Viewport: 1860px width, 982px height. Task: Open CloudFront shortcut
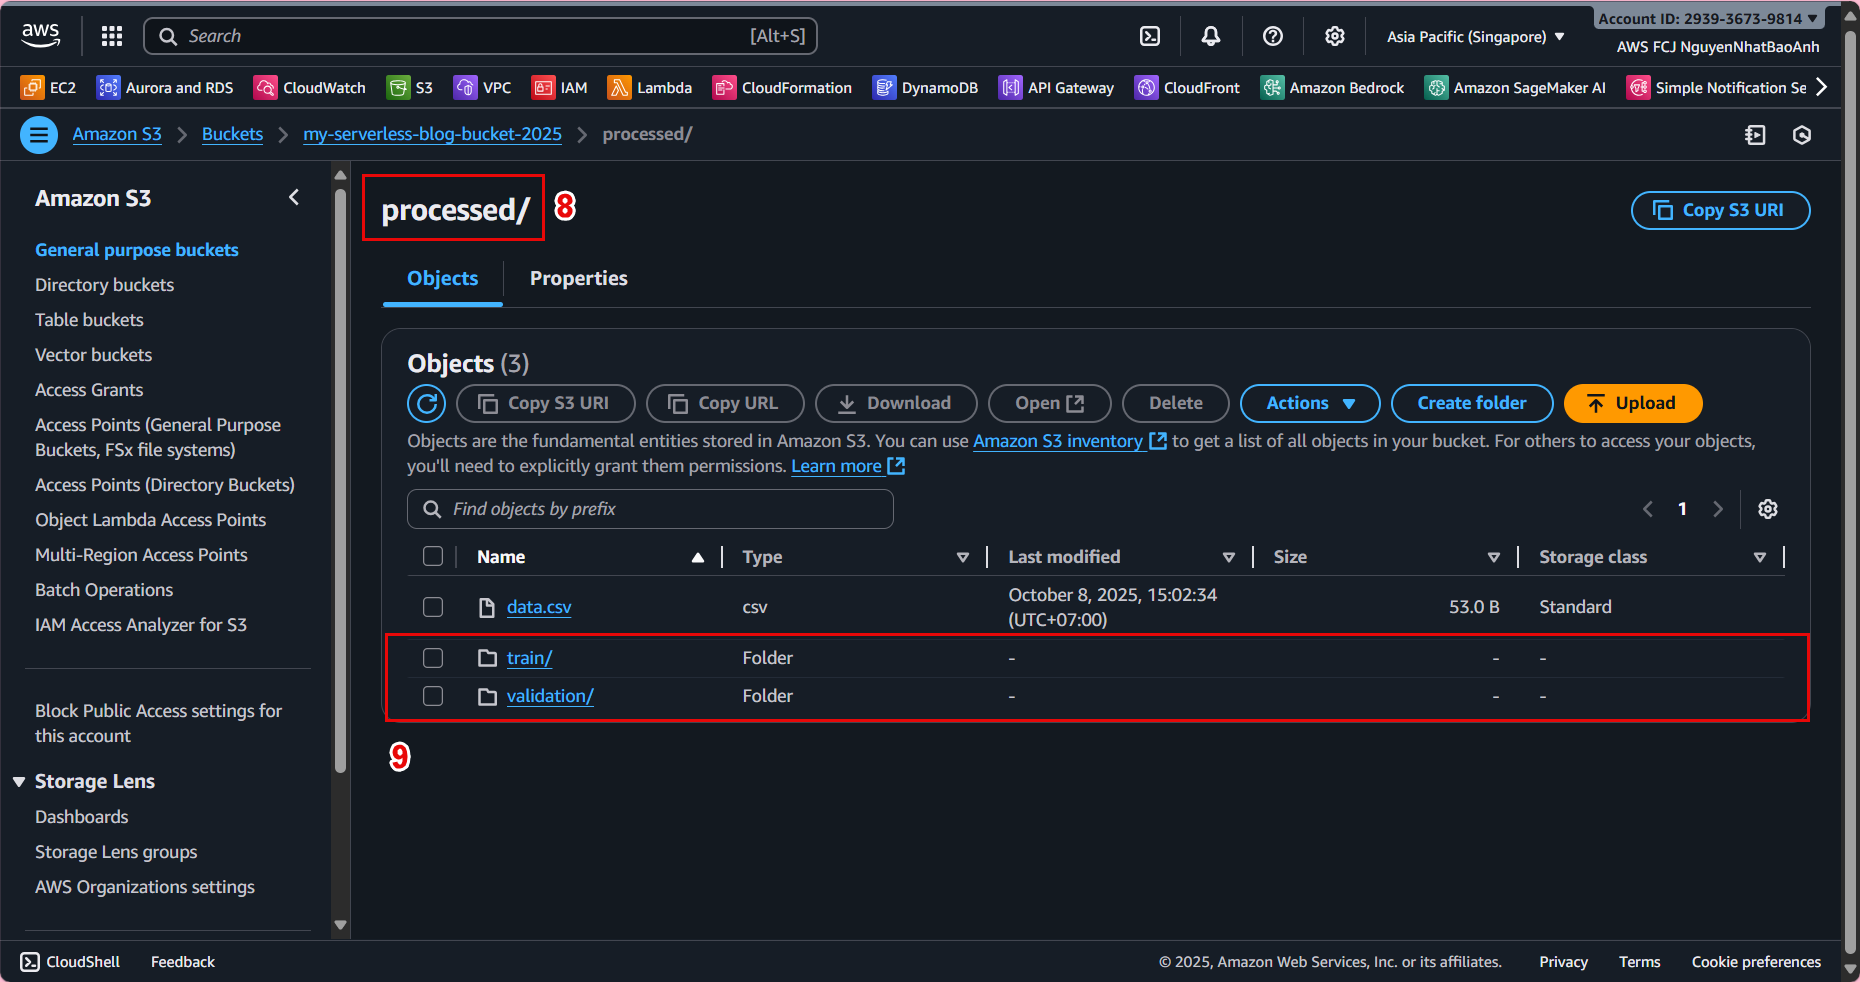coord(1187,88)
